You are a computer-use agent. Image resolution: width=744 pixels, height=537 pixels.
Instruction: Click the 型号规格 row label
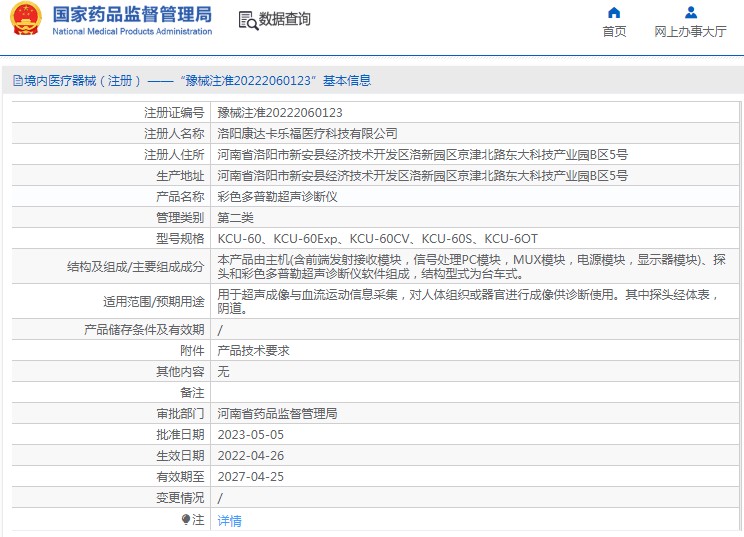(180, 239)
